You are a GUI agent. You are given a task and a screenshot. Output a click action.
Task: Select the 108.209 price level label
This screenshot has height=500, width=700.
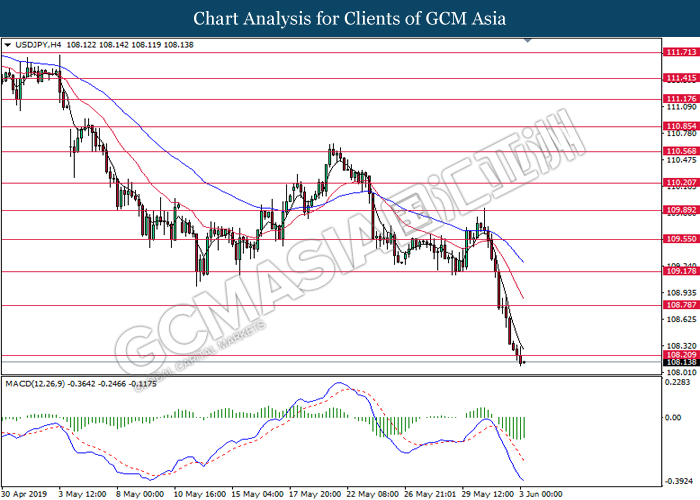pyautogui.click(x=681, y=355)
